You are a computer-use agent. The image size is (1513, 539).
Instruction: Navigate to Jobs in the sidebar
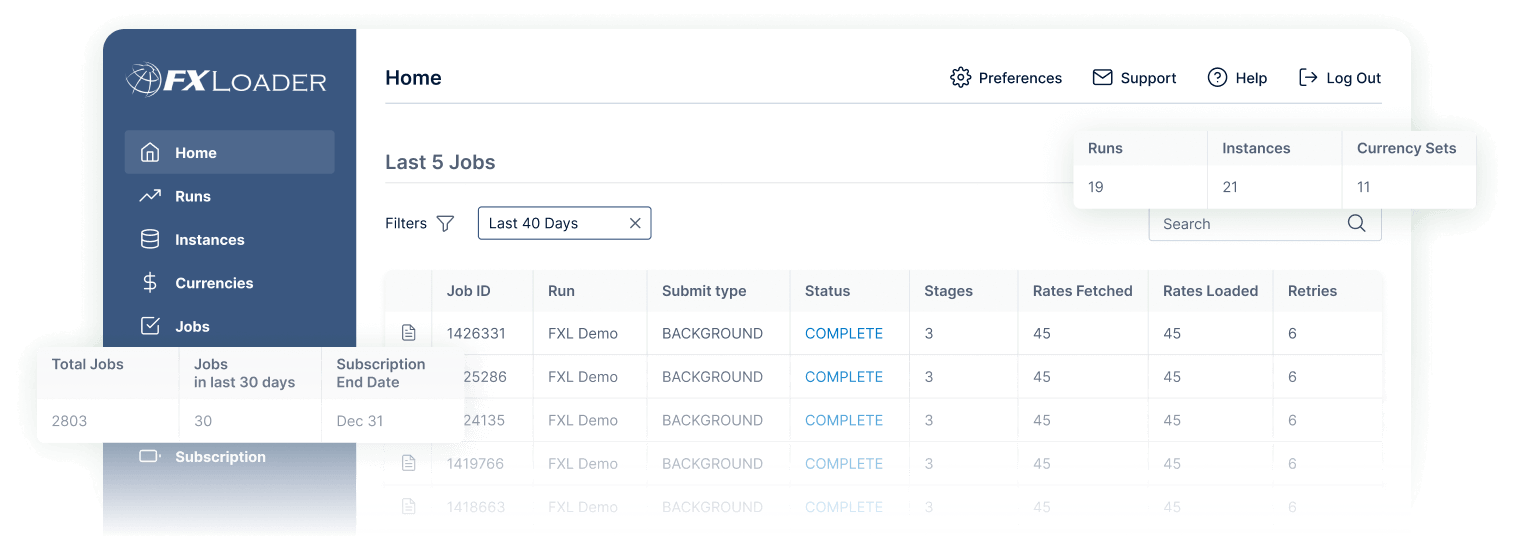pyautogui.click(x=192, y=327)
